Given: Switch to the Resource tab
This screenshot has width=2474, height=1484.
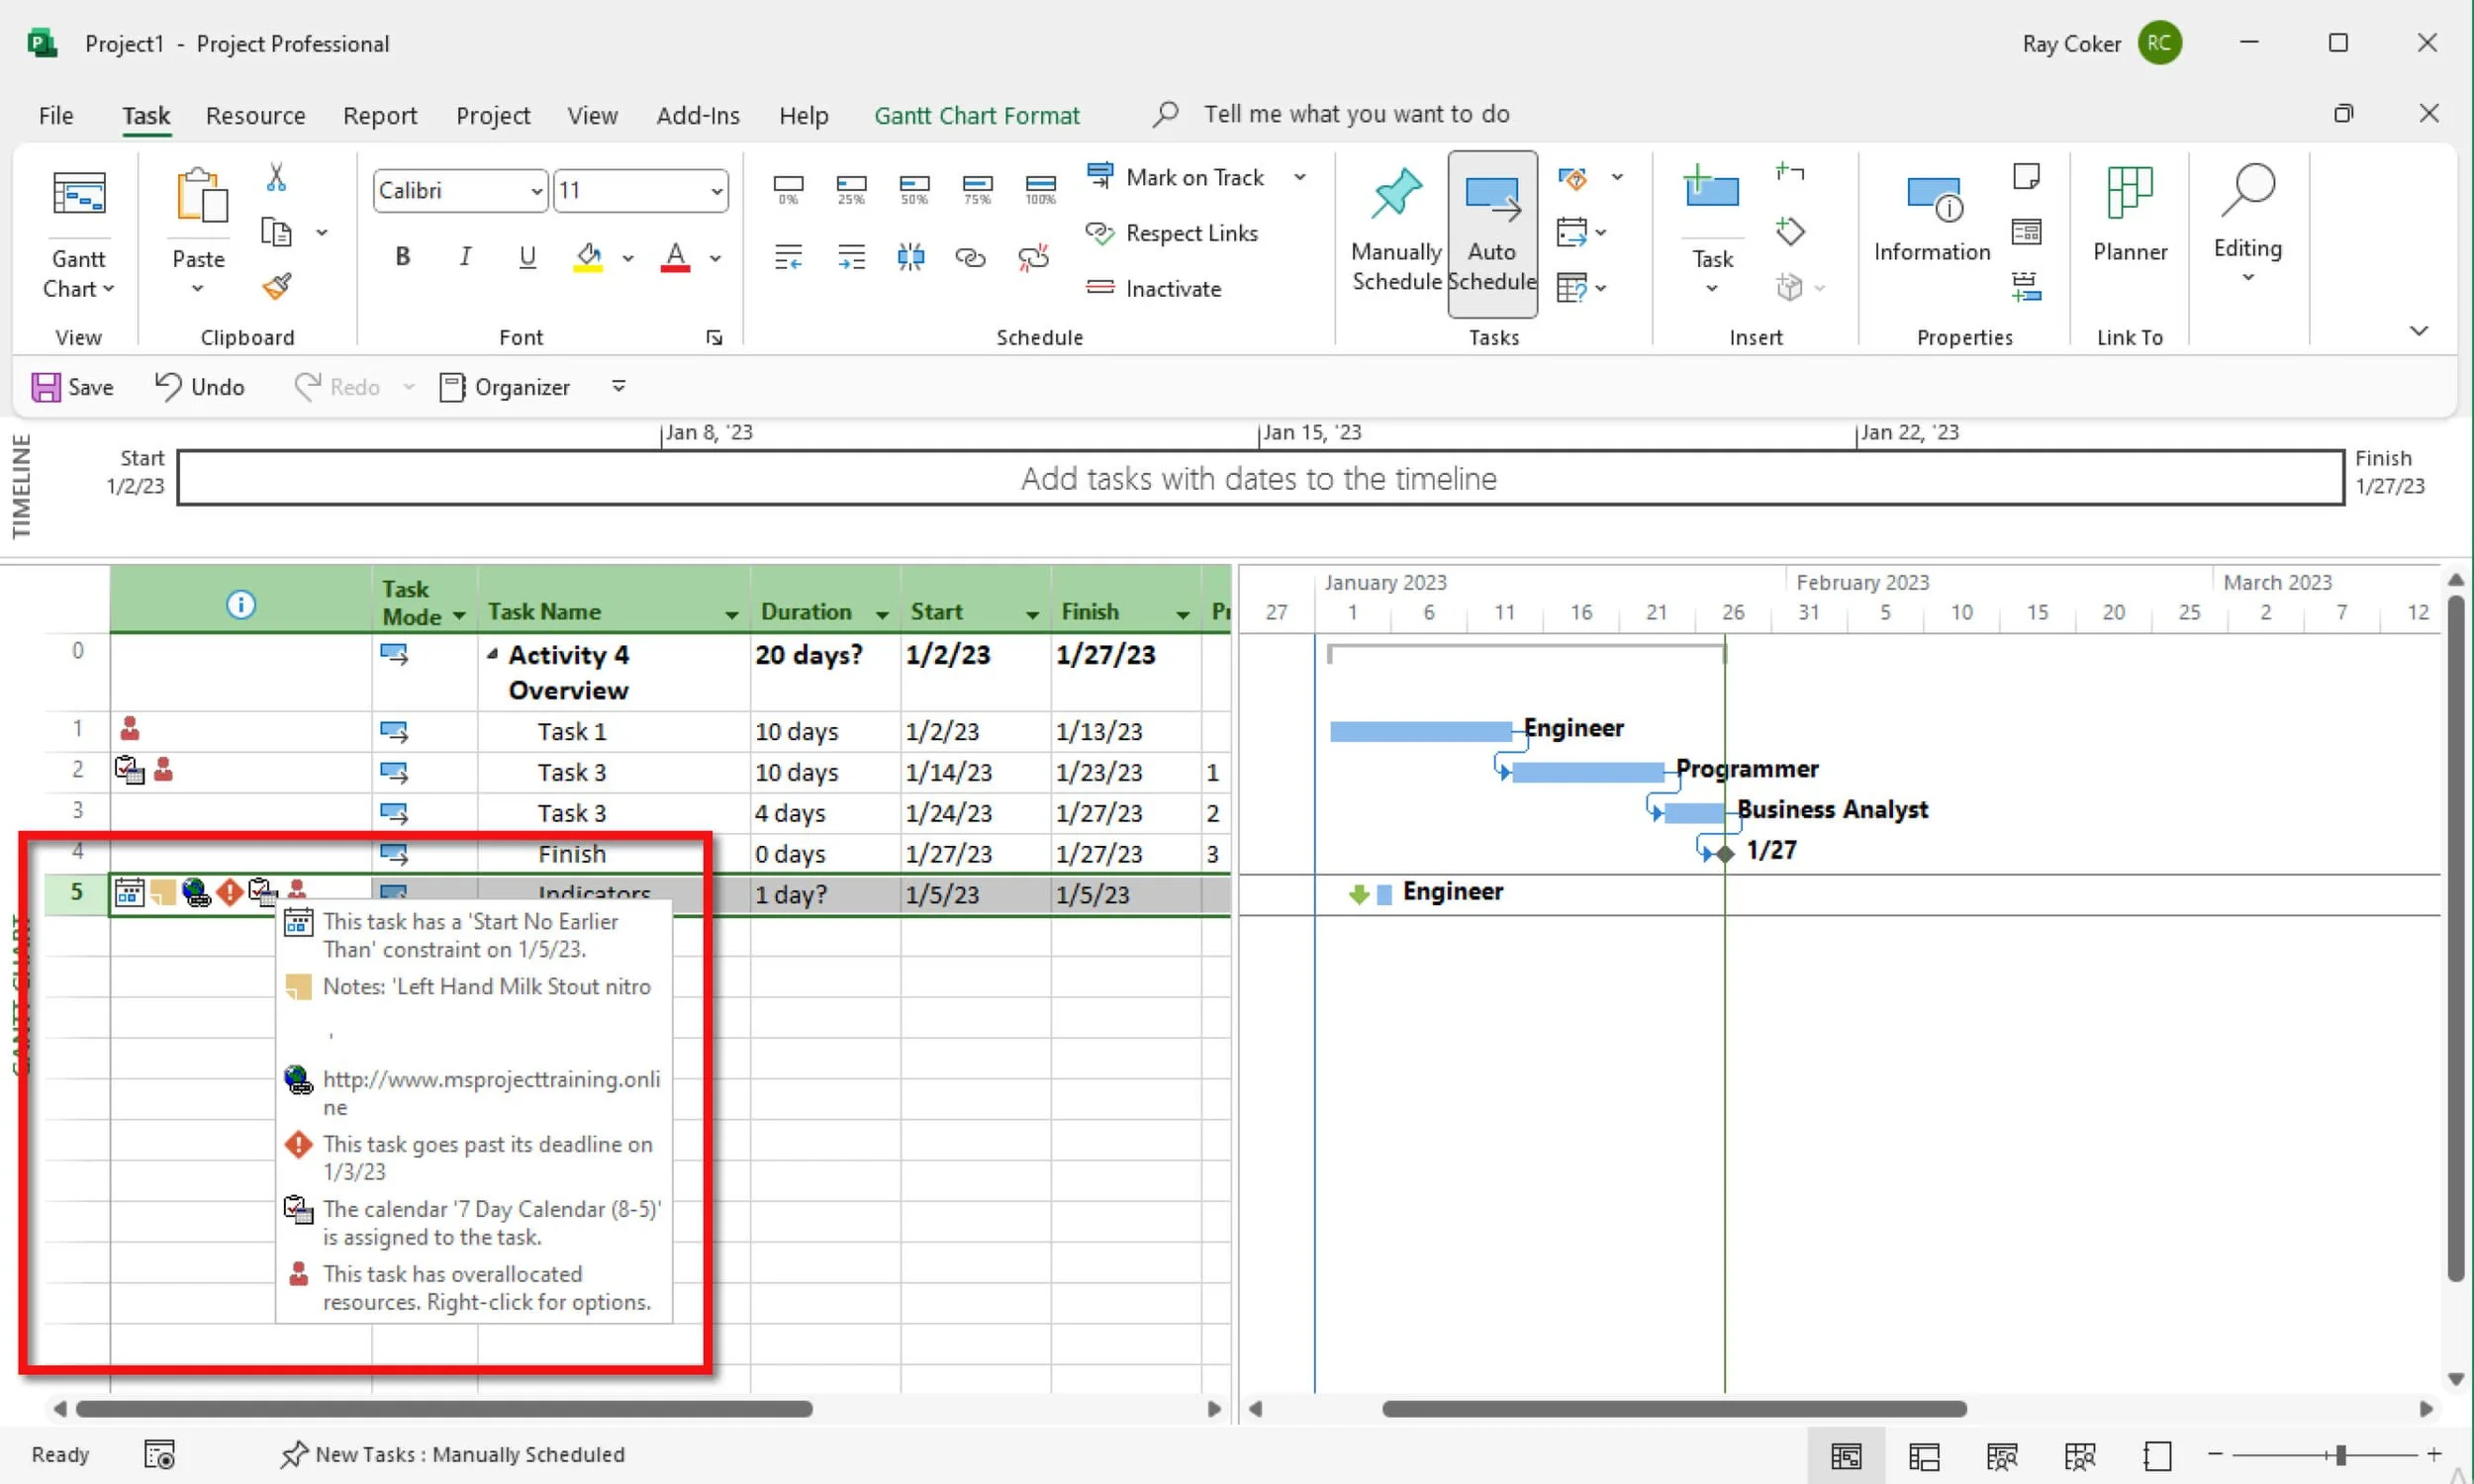Looking at the screenshot, I should (x=255, y=115).
